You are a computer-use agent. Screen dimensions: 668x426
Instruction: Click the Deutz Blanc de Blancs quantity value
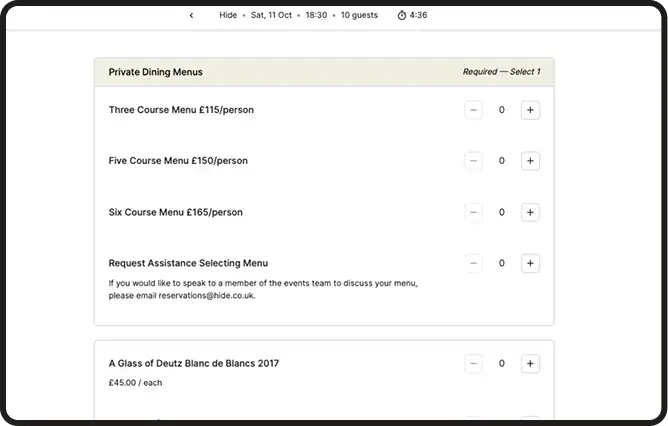point(502,363)
